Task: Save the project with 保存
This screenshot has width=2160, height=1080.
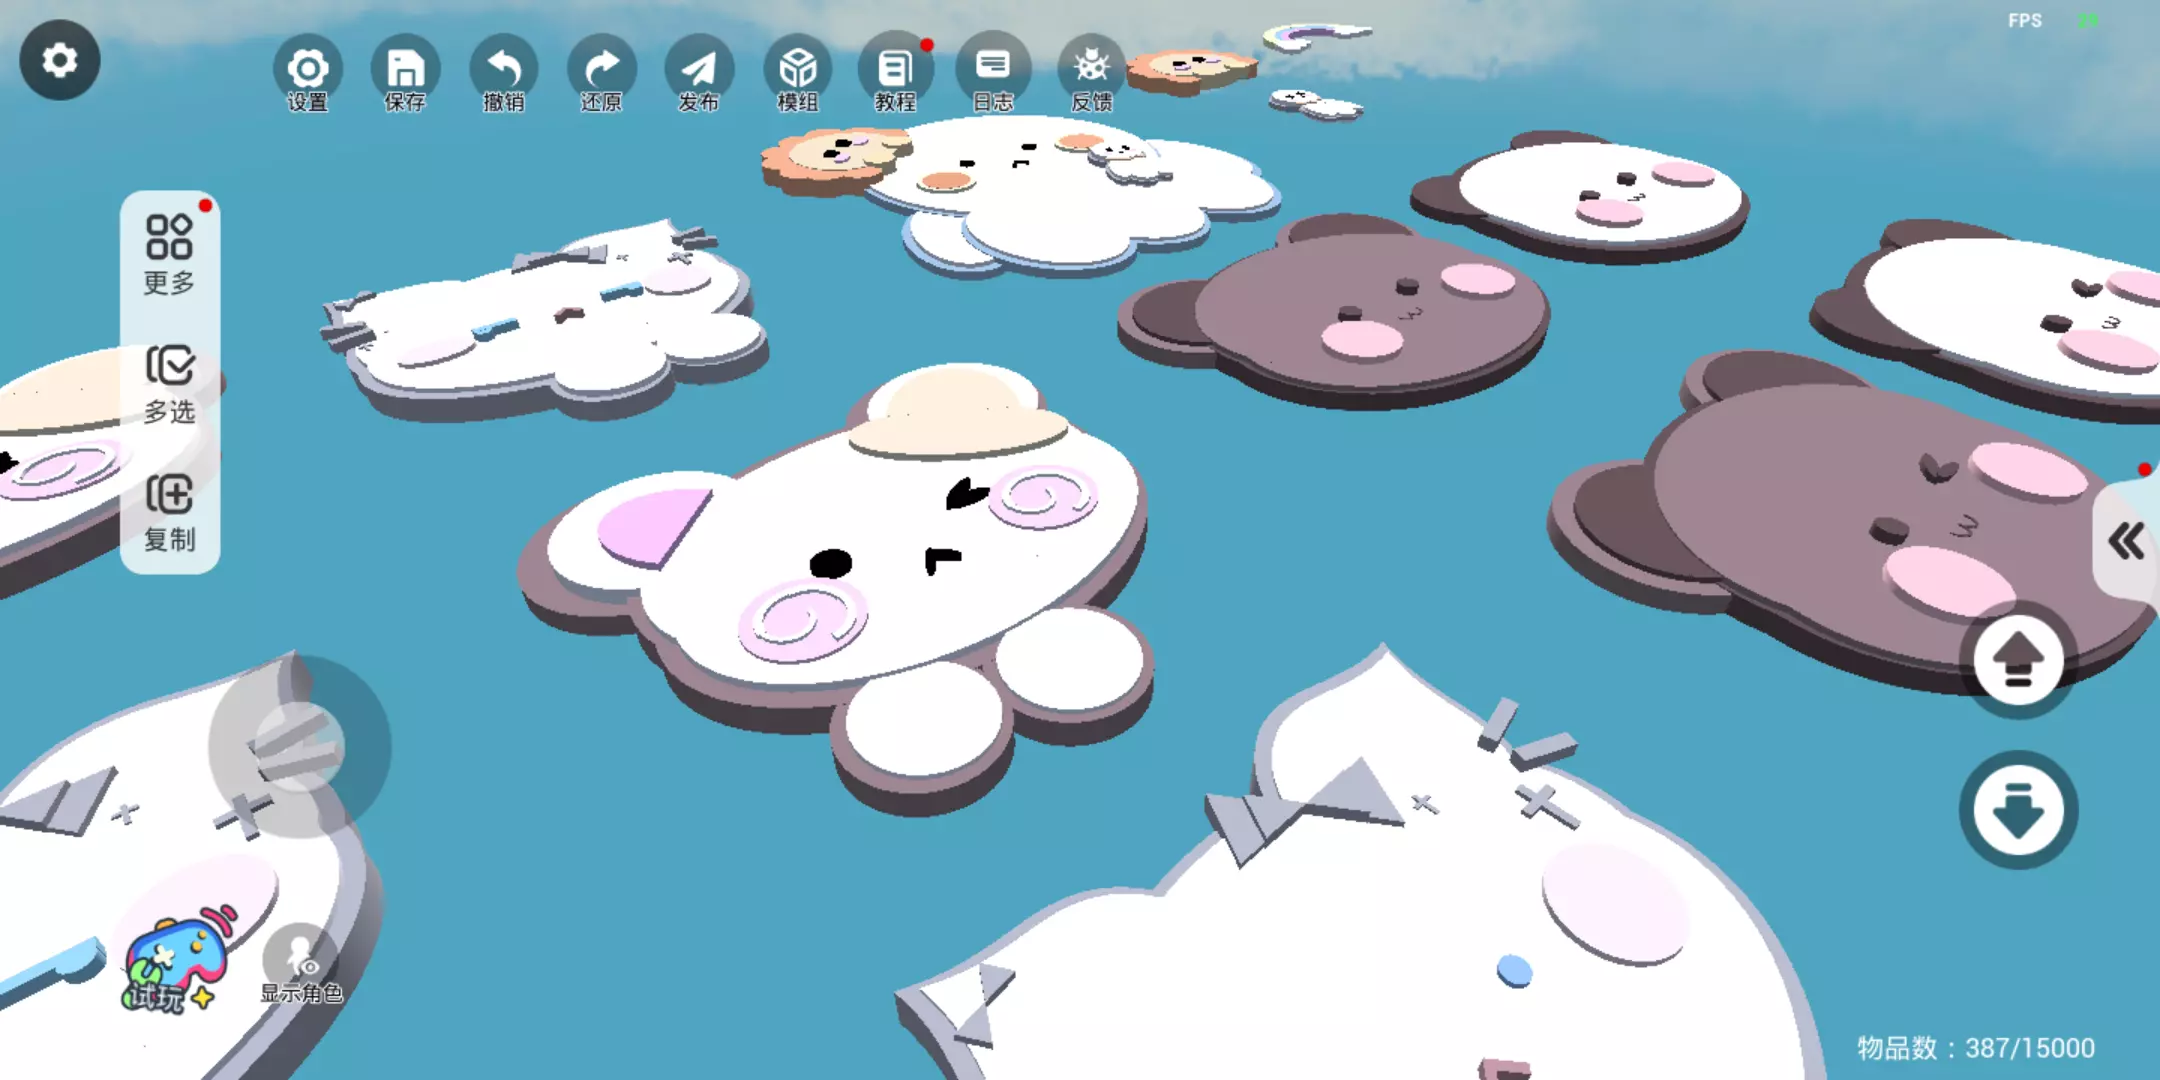Action: click(405, 72)
